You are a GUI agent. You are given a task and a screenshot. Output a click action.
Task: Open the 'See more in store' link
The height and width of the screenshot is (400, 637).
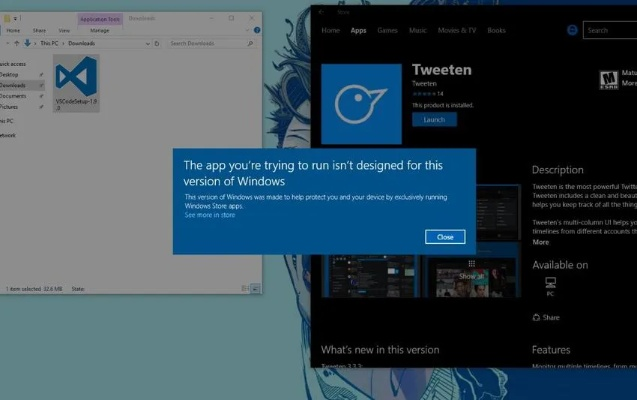[210, 215]
